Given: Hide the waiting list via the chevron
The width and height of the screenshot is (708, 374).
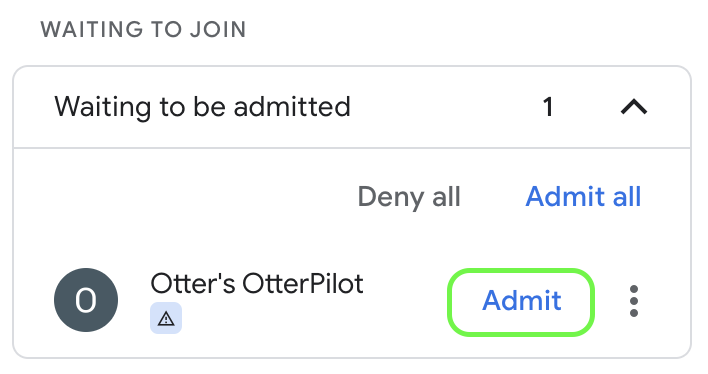Looking at the screenshot, I should [634, 107].
